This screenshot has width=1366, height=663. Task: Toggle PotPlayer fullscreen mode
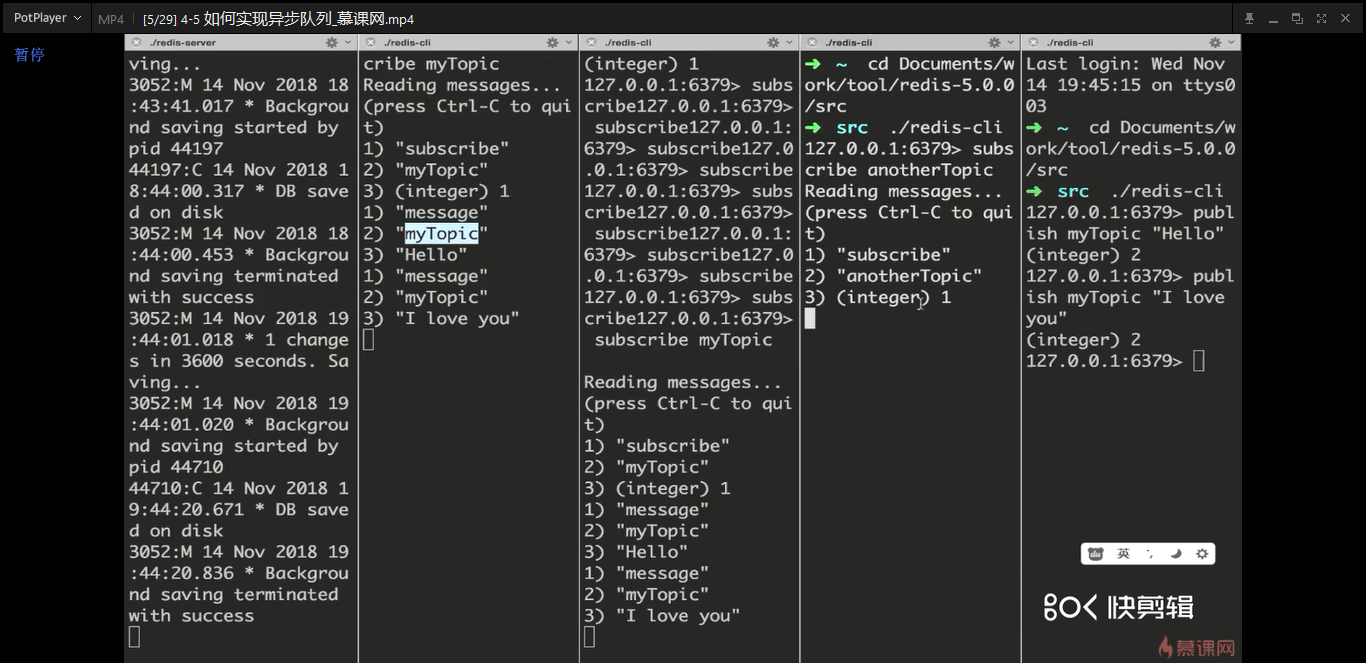coord(1321,19)
